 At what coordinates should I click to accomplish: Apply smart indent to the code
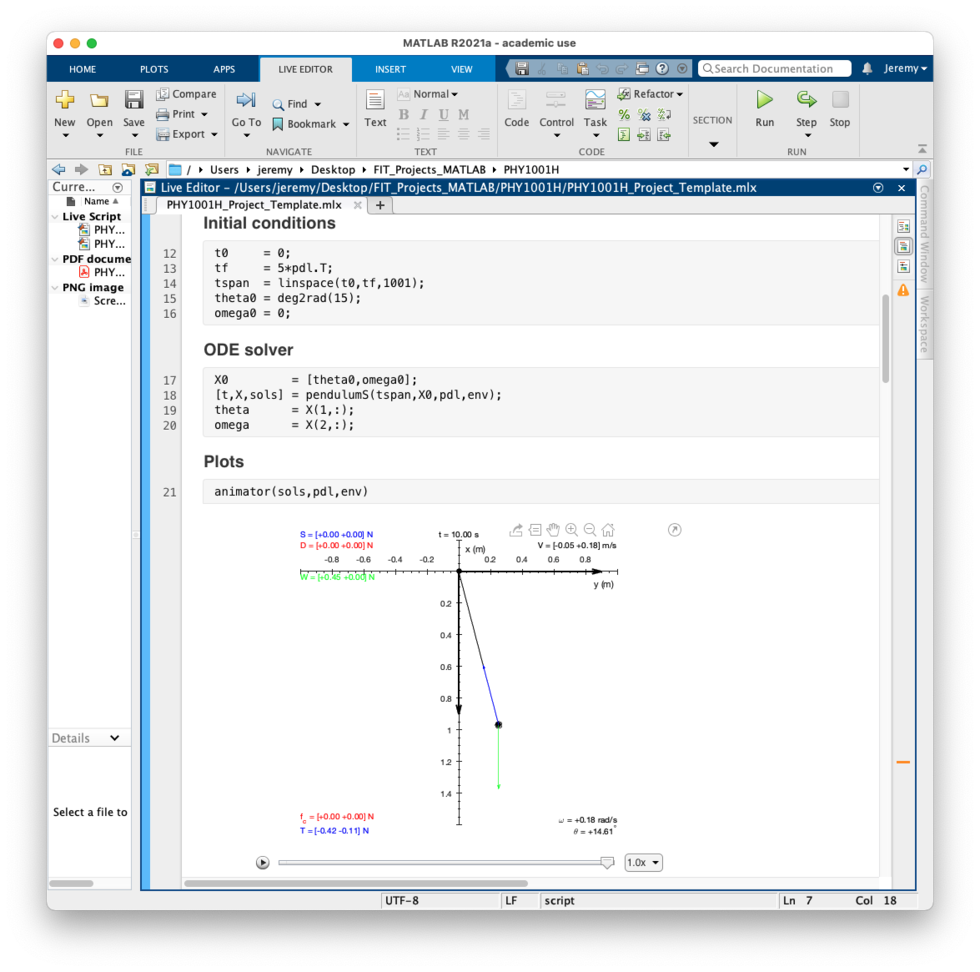click(623, 134)
